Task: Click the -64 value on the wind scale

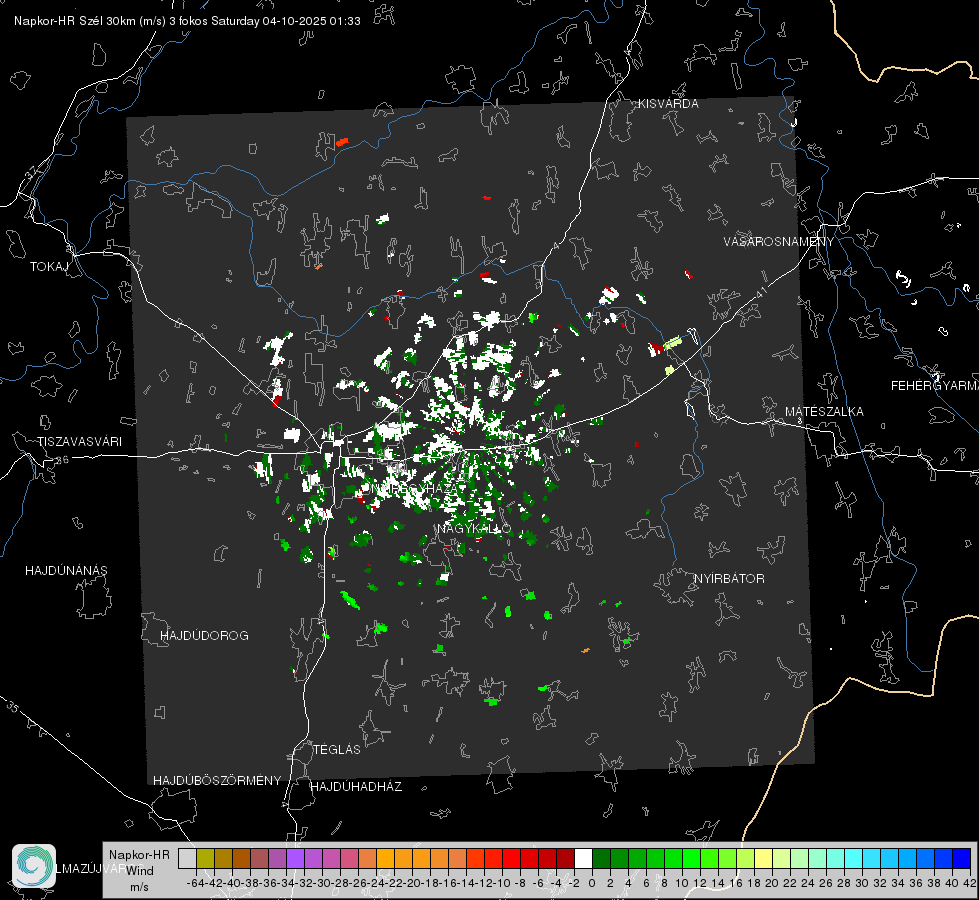Action: click(196, 883)
